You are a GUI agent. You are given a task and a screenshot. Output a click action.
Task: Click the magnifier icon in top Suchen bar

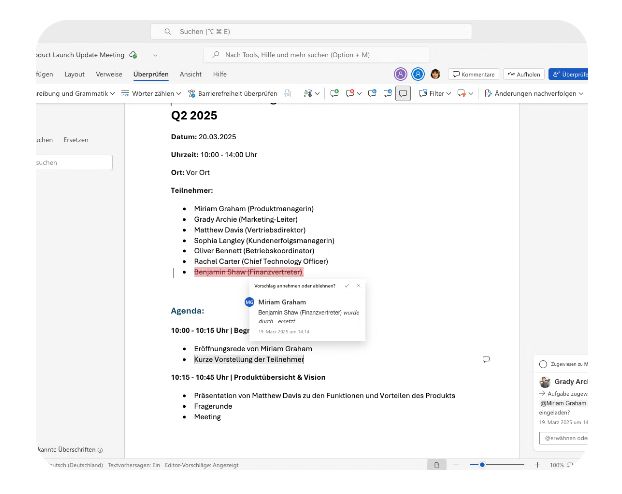coord(168,31)
